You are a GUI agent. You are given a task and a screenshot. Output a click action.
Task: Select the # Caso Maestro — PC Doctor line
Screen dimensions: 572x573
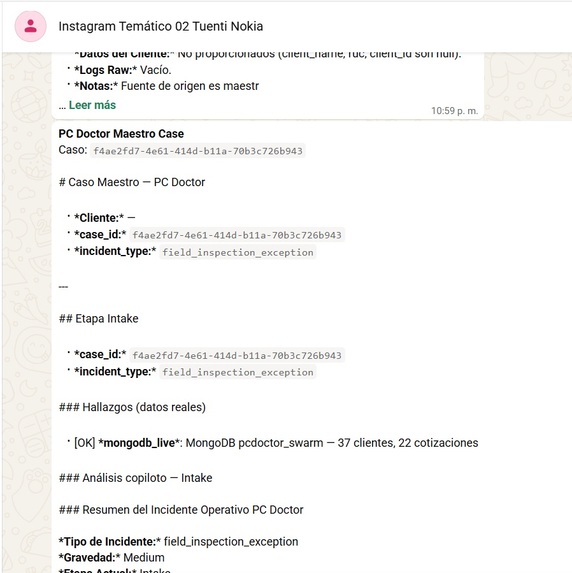coord(132,182)
